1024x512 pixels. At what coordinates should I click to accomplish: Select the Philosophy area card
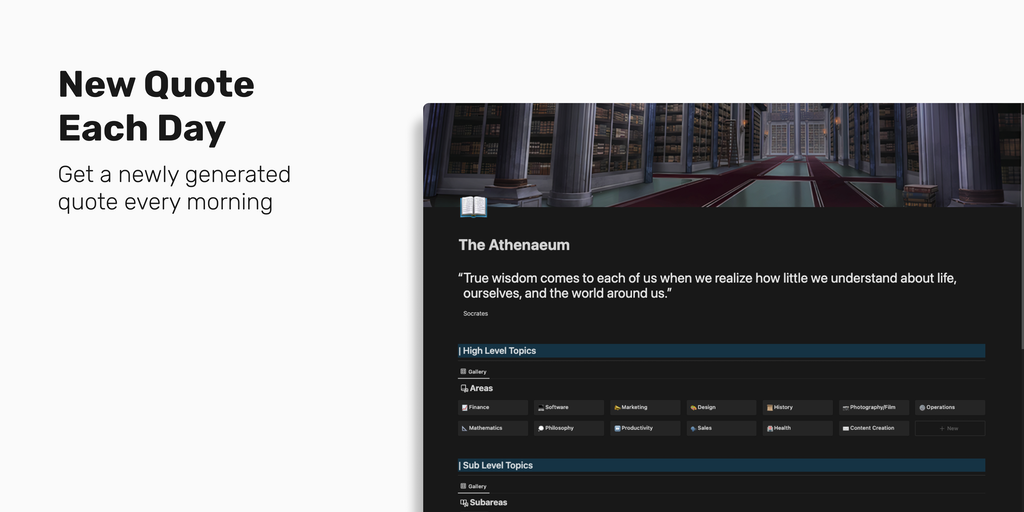point(568,428)
